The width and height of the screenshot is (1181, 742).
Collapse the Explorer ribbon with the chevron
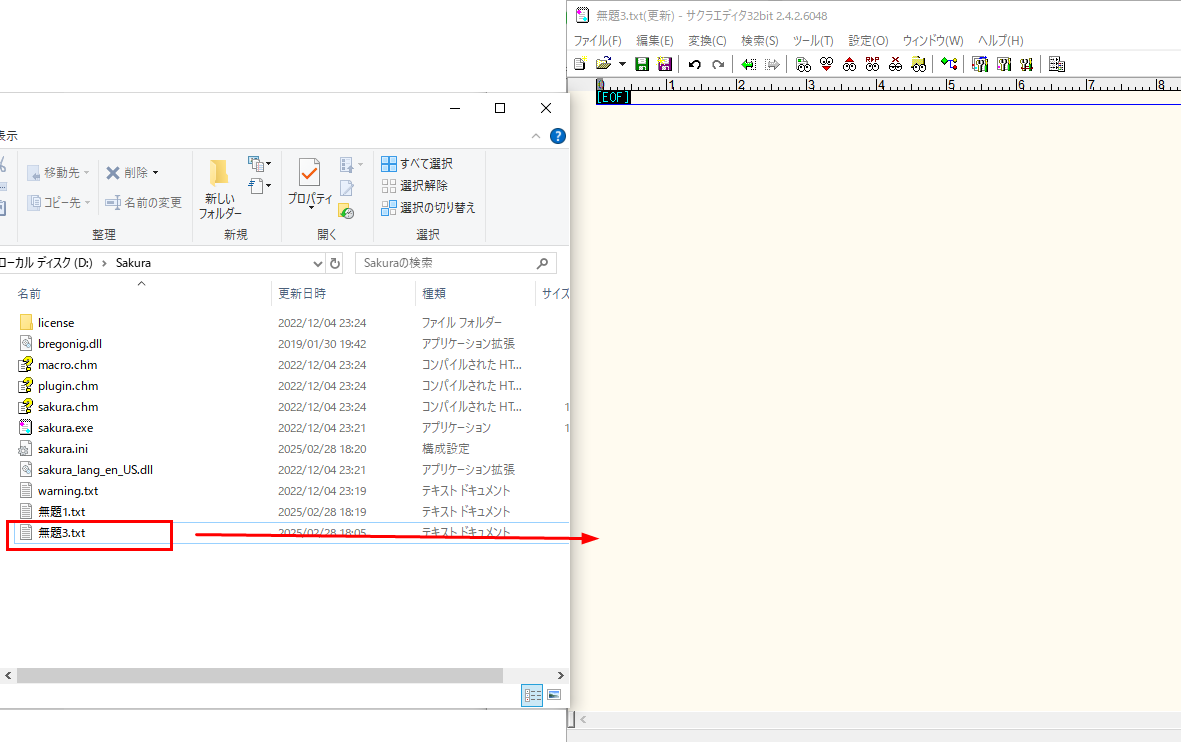click(536, 136)
